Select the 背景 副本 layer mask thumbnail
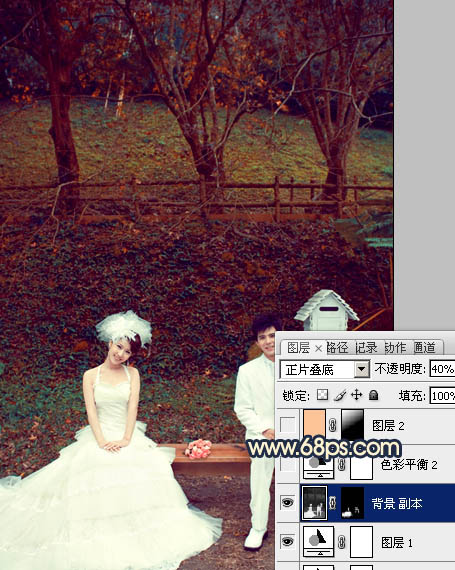The width and height of the screenshot is (455, 570). pyautogui.click(x=352, y=503)
